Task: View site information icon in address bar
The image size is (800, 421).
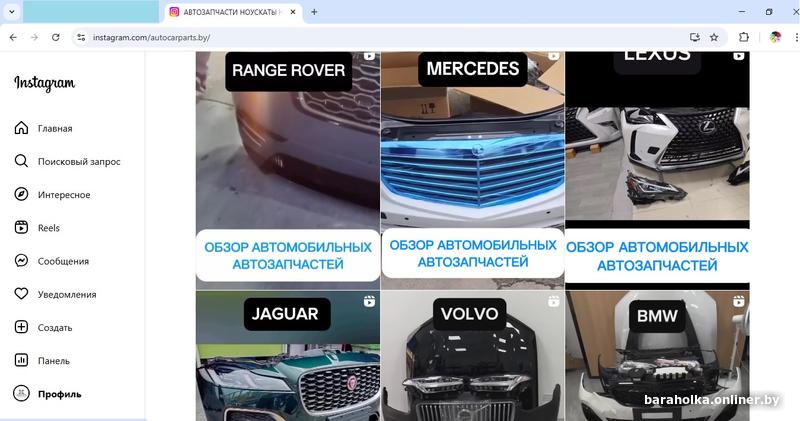Action: (x=81, y=37)
